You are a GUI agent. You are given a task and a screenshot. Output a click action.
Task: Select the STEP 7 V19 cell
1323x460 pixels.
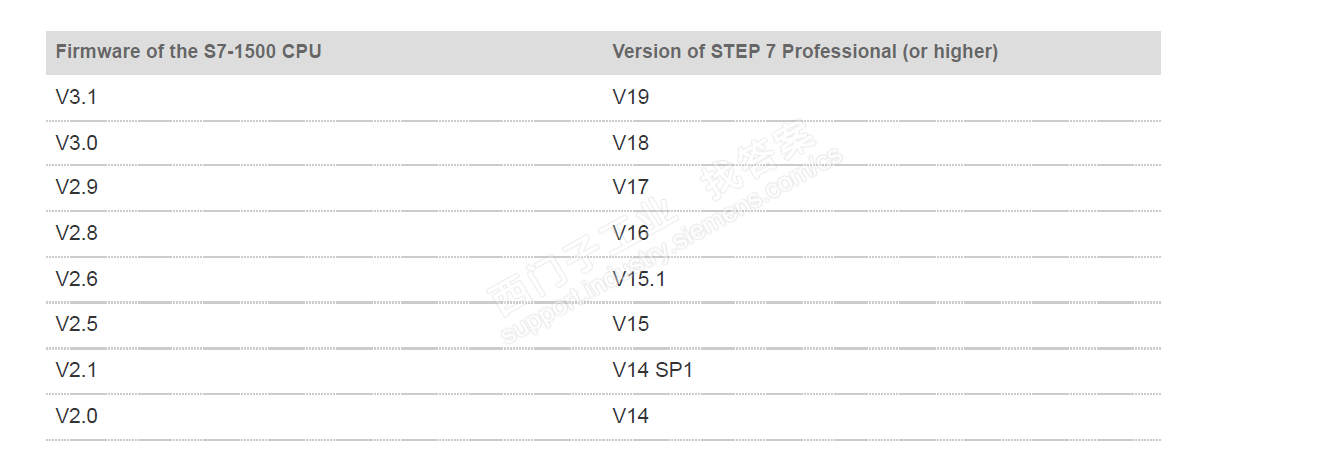(x=630, y=97)
